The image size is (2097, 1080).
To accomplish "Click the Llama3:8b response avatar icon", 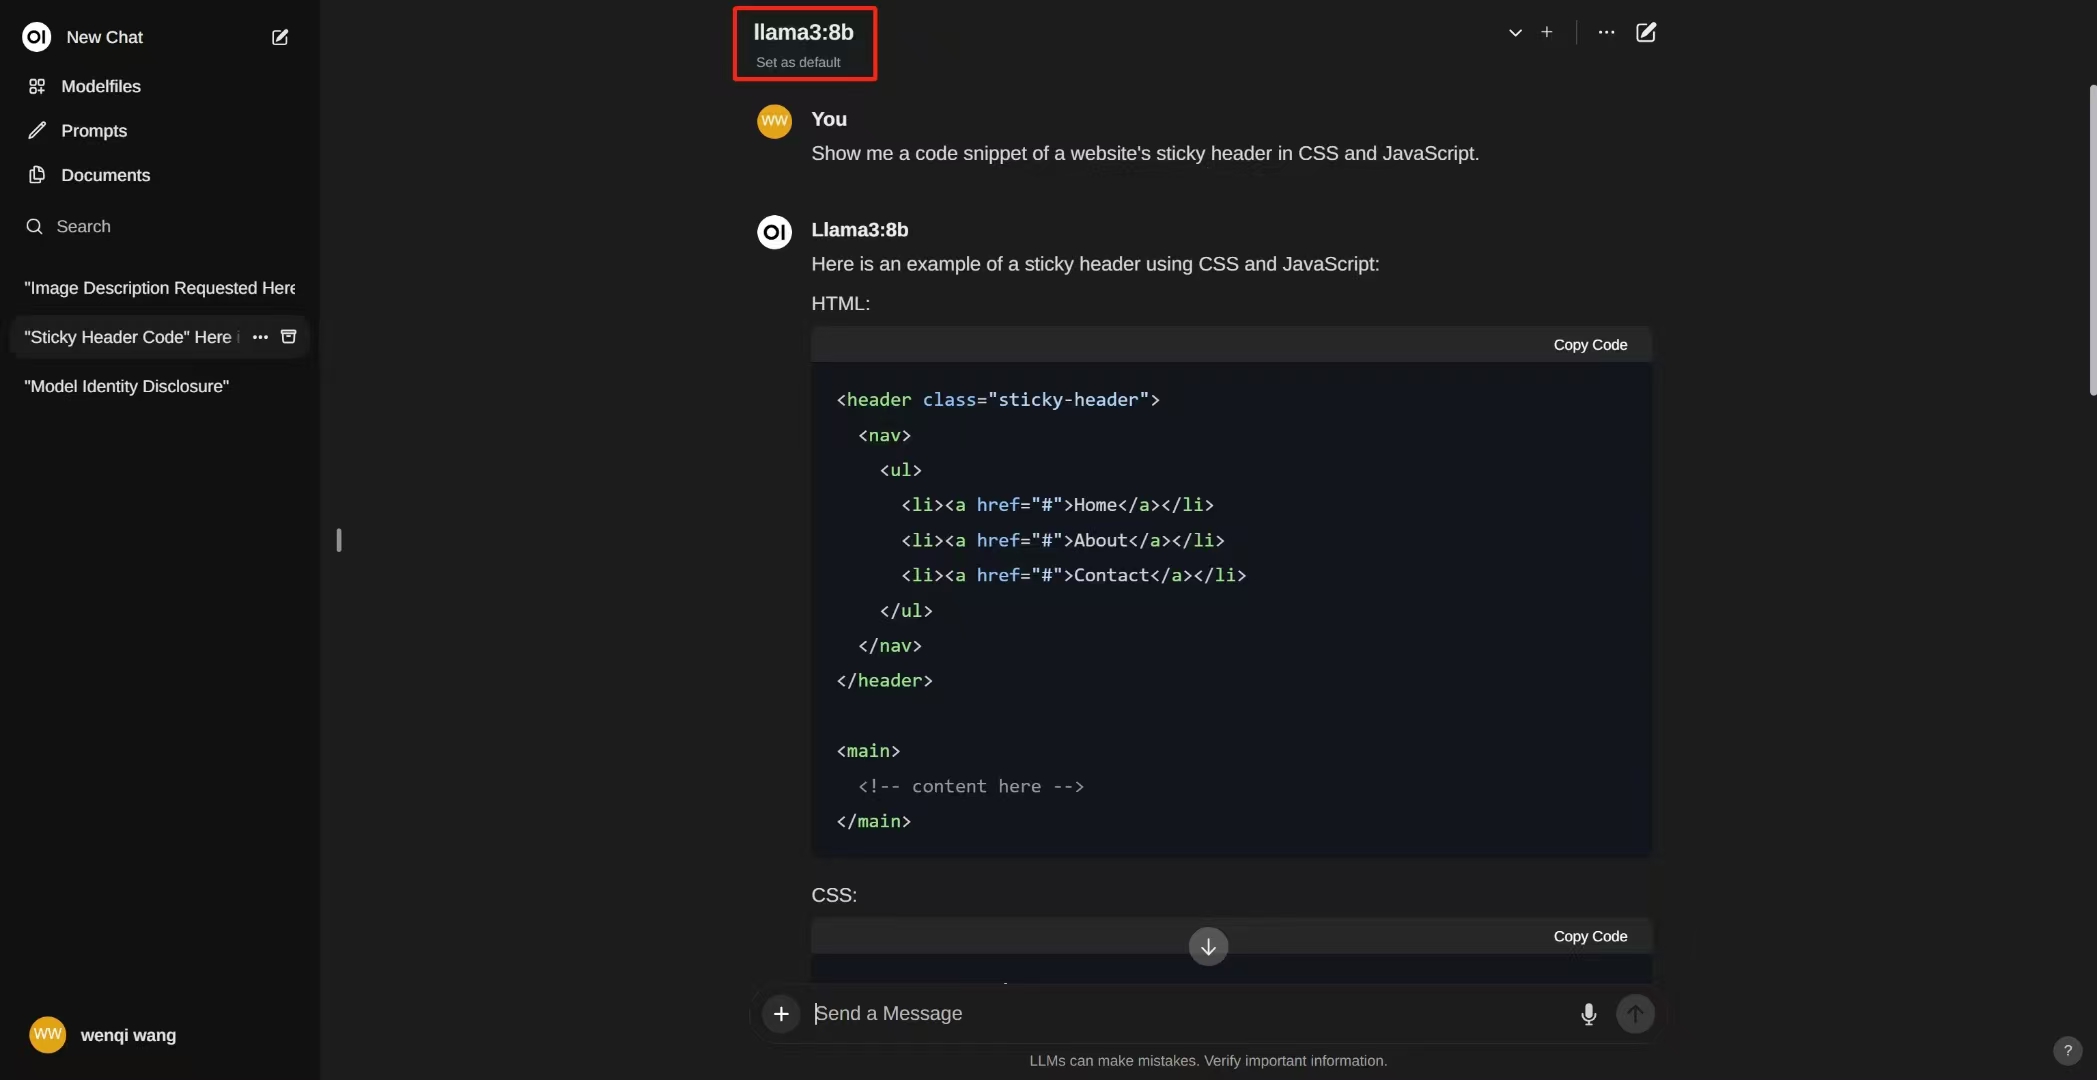I will [774, 232].
